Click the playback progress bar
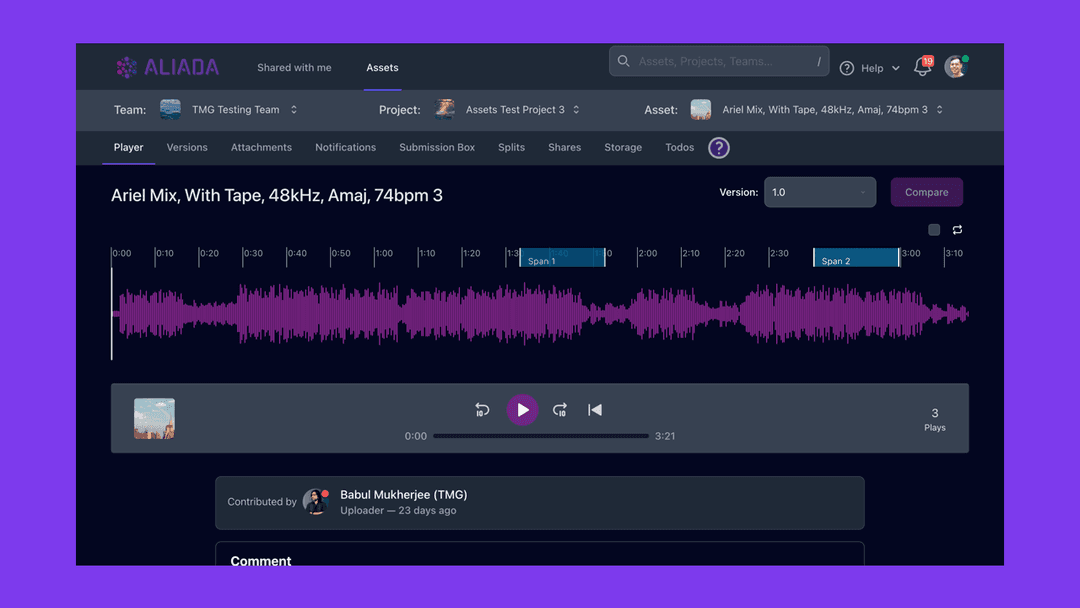Image resolution: width=1080 pixels, height=608 pixels. click(541, 436)
